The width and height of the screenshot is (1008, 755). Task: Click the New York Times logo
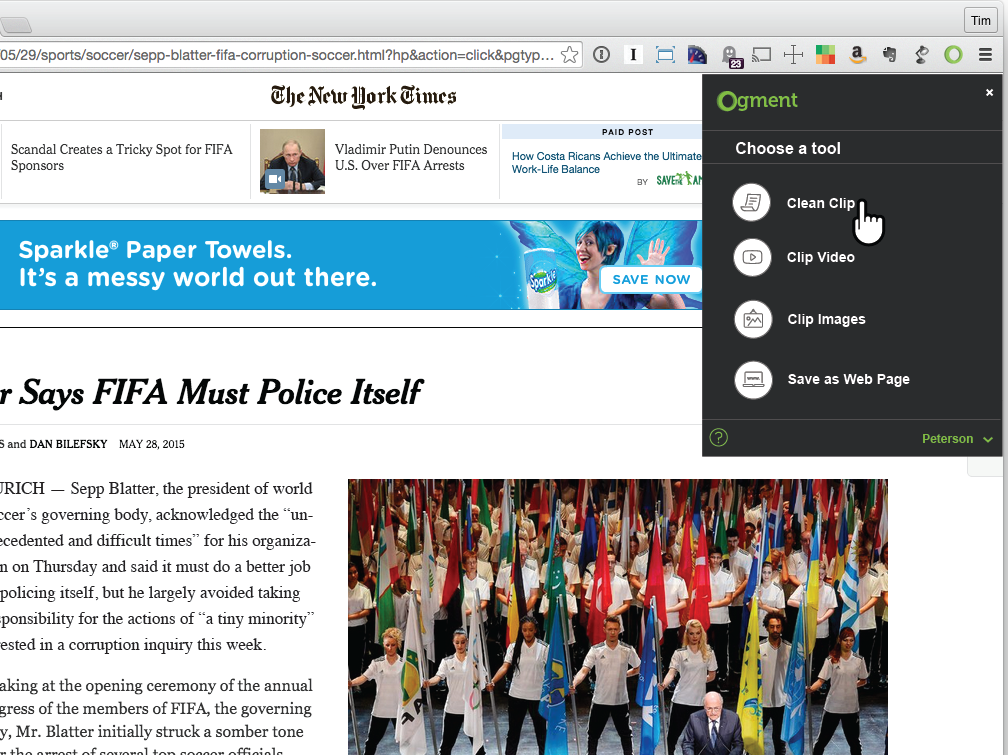[x=363, y=96]
